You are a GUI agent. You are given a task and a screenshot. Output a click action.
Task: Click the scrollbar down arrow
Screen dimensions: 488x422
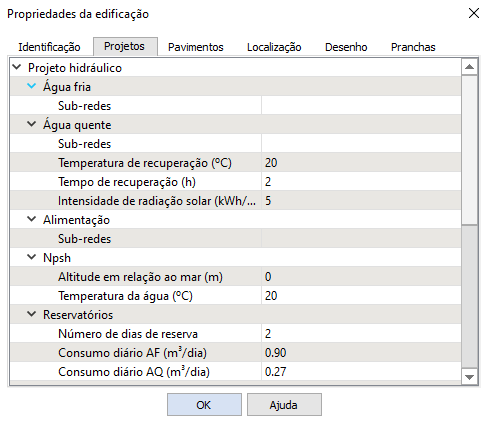tap(469, 377)
